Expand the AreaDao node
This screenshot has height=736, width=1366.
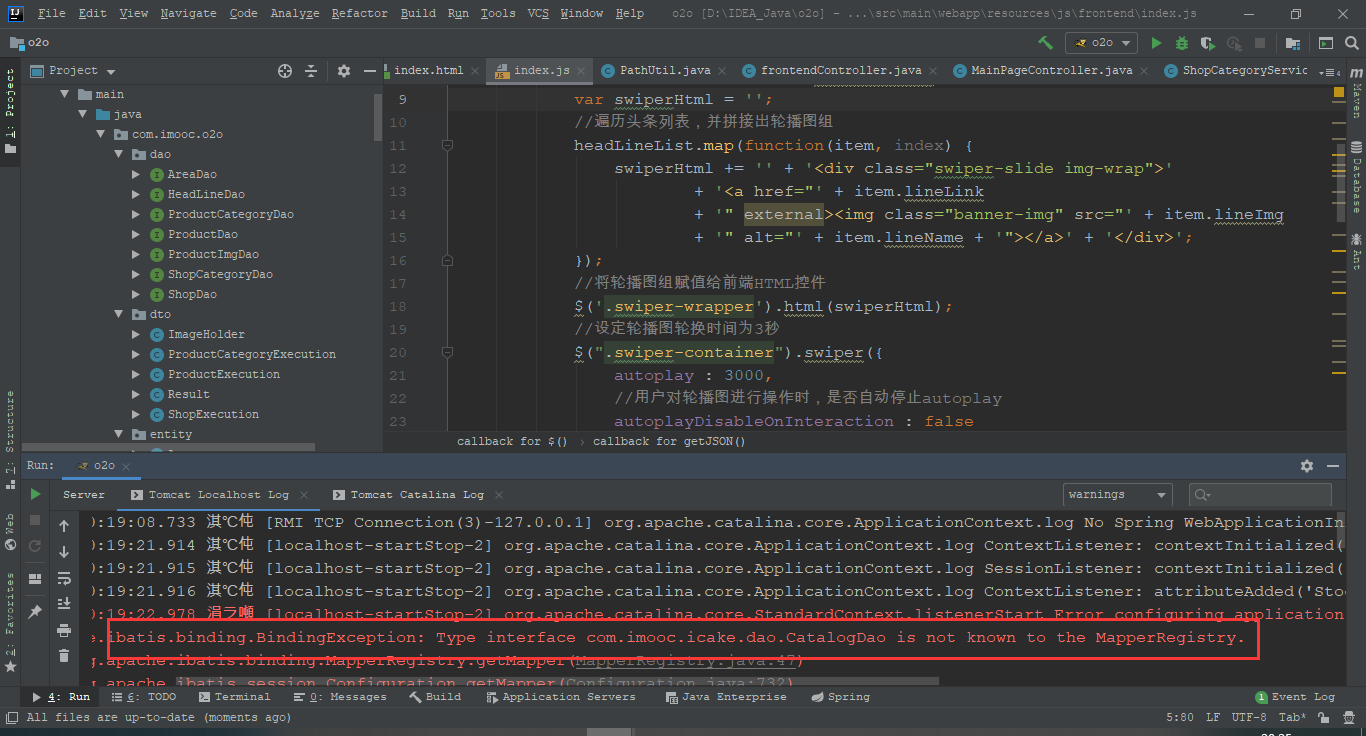[x=136, y=174]
